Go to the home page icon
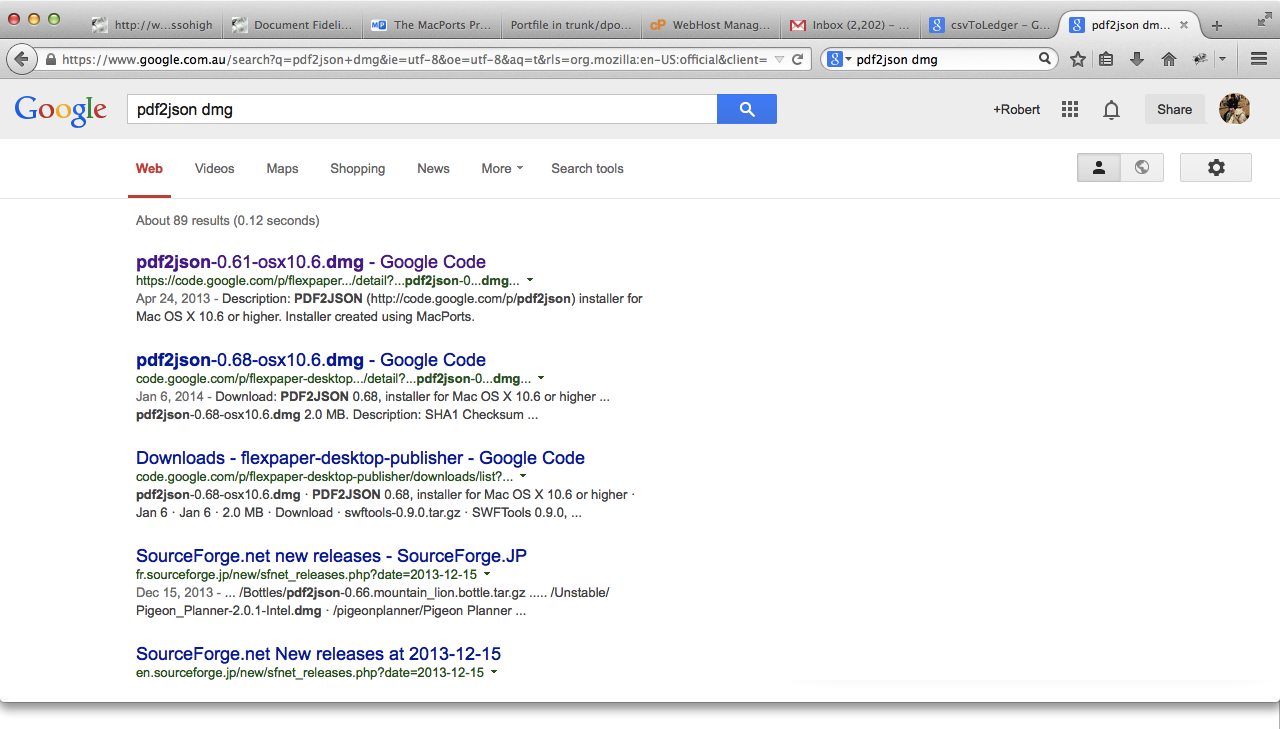This screenshot has width=1280, height=729. [1168, 59]
